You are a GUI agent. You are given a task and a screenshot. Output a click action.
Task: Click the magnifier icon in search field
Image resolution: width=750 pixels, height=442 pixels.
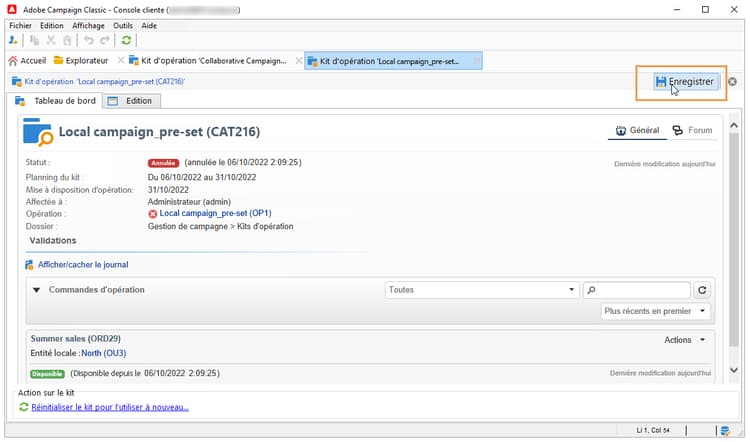pos(592,290)
